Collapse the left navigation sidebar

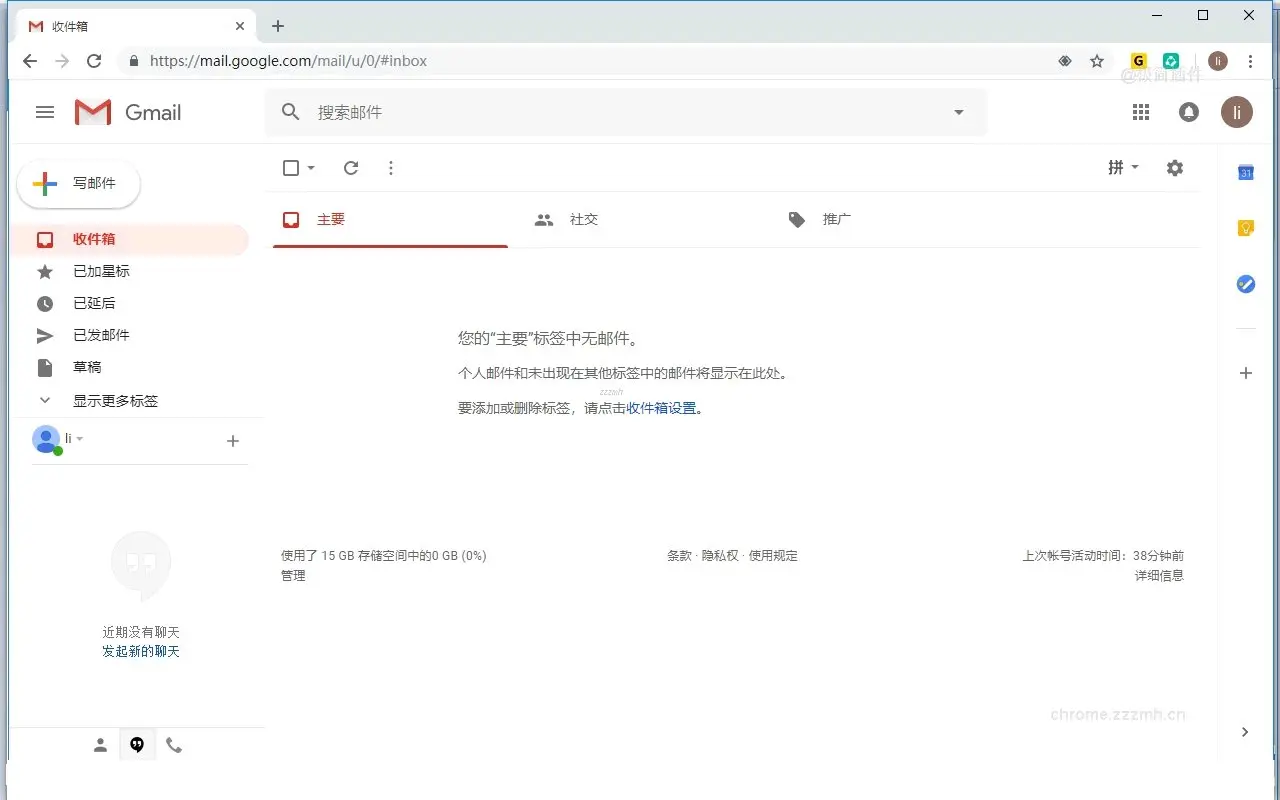pyautogui.click(x=45, y=112)
